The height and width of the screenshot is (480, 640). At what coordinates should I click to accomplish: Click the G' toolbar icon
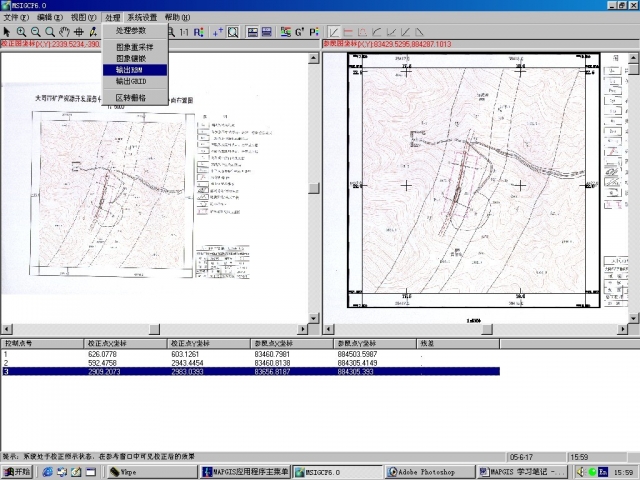[x=298, y=32]
